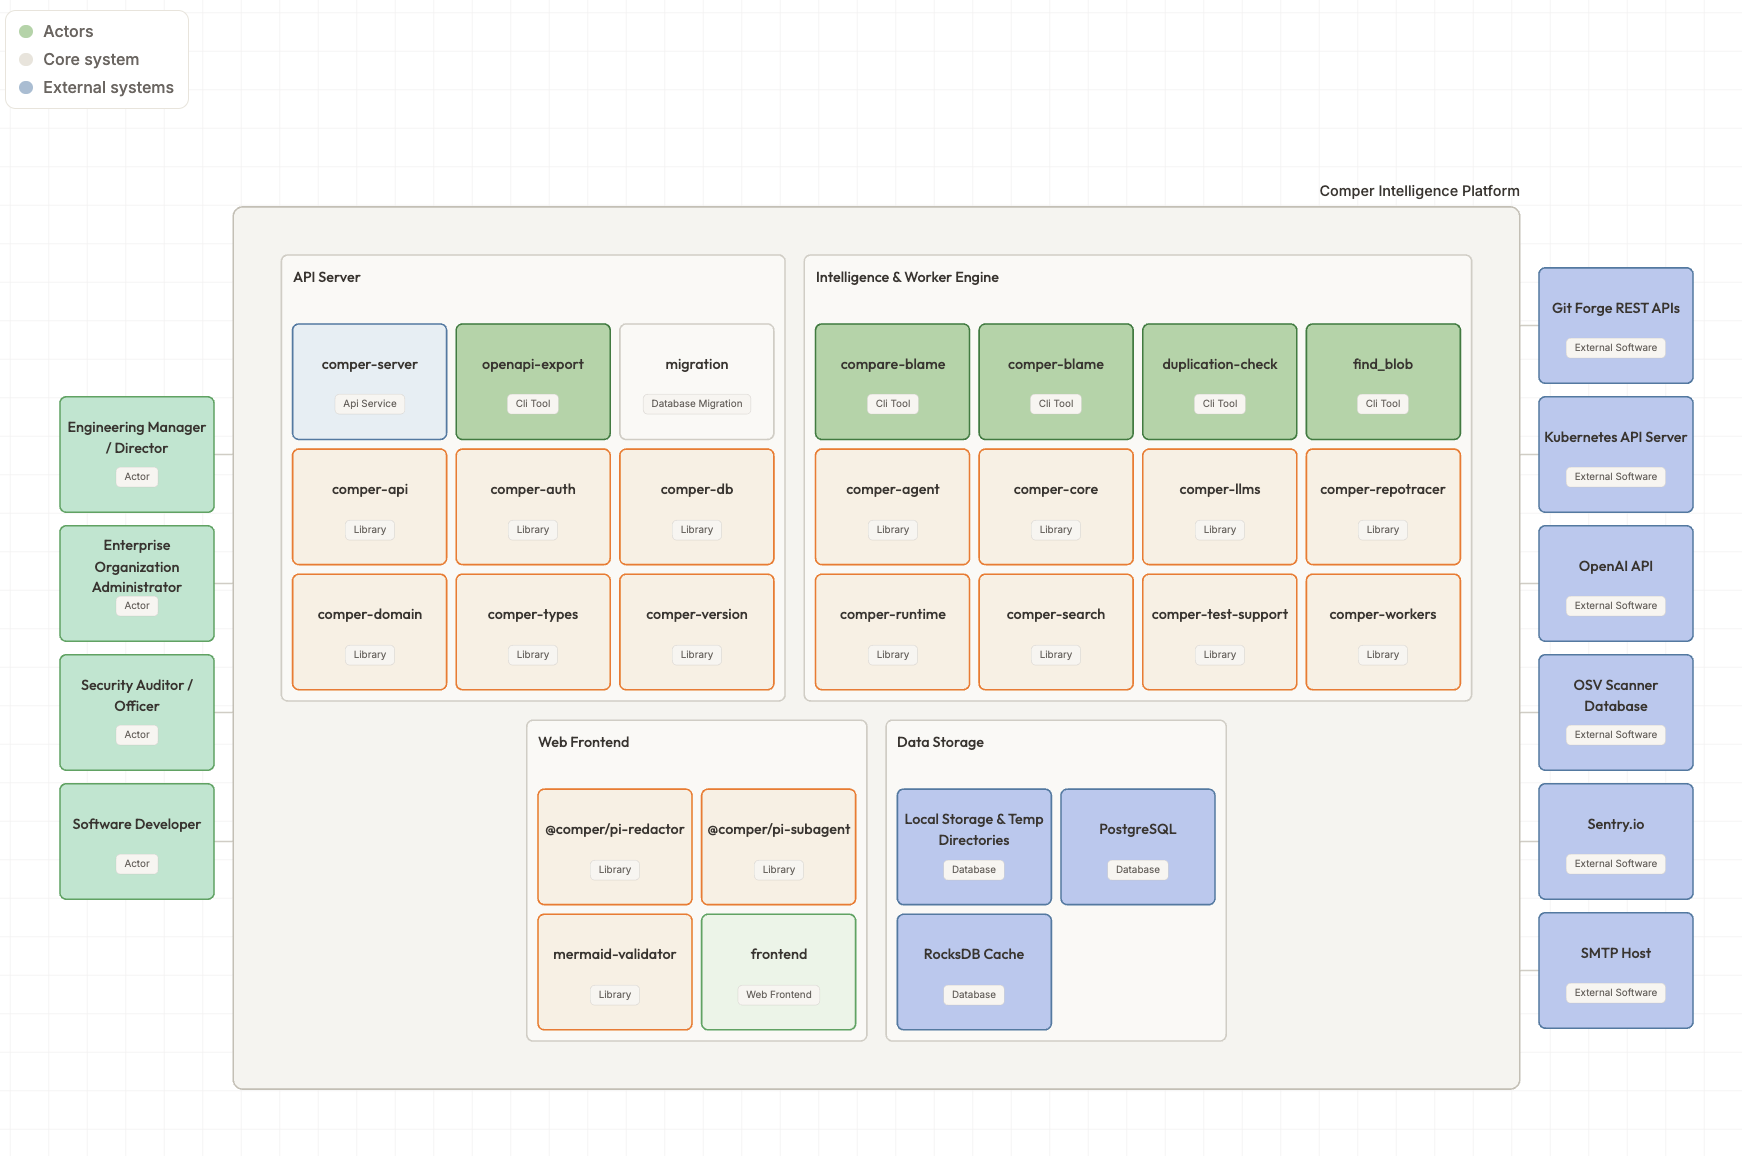Select the comper-core library node
The image size is (1742, 1156).
[1056, 507]
